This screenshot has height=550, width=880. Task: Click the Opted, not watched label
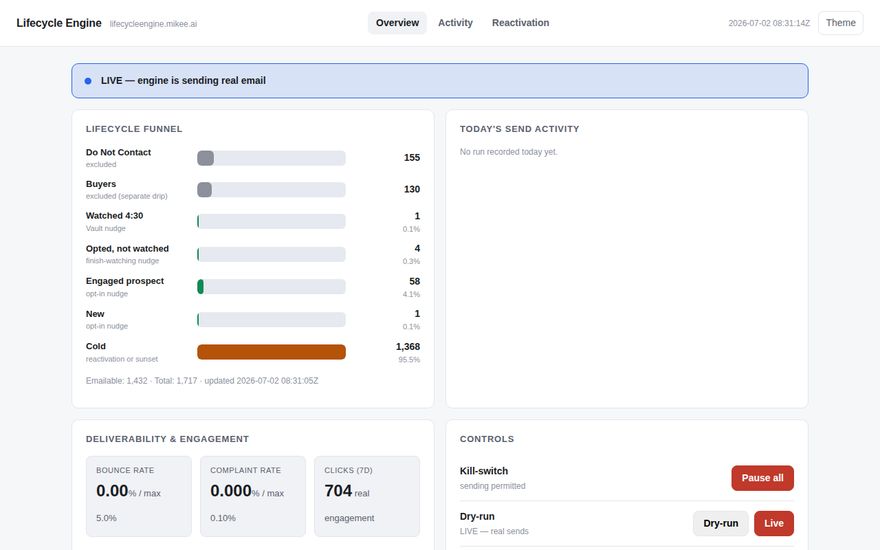pos(127,249)
